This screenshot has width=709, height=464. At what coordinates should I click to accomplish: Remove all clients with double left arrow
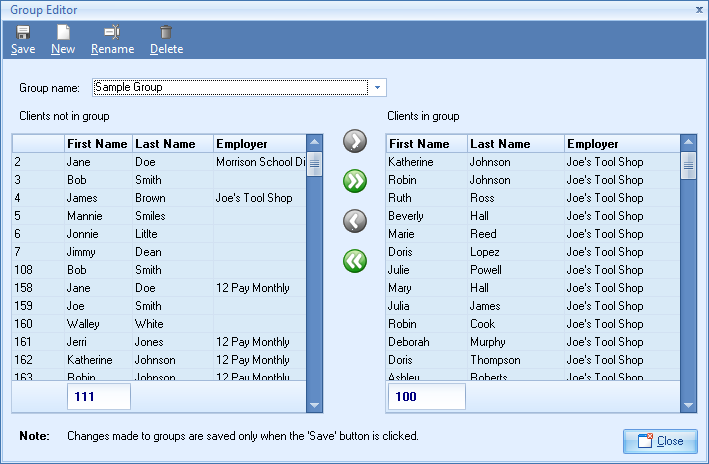pos(355,261)
